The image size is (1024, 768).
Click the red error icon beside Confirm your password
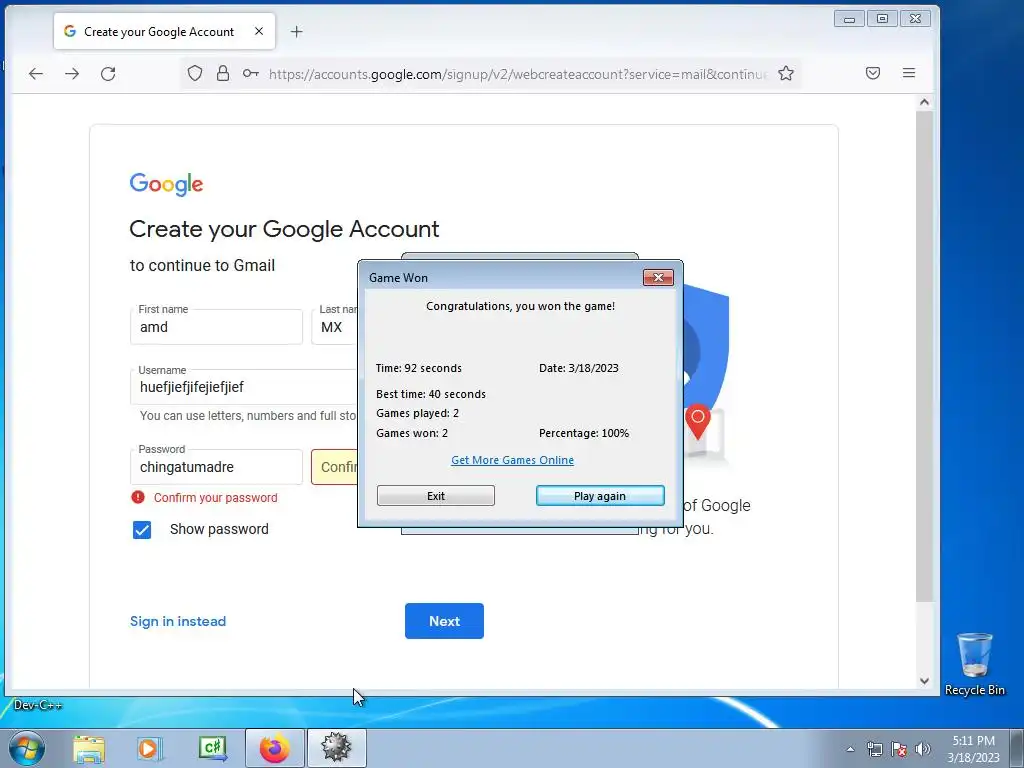(138, 497)
